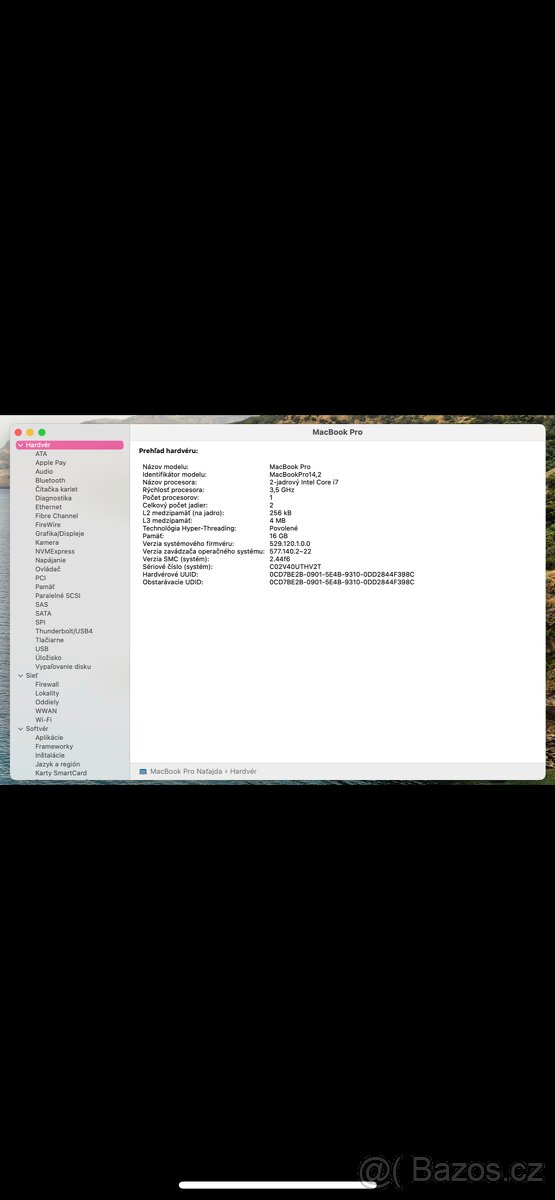Open the Audio hardware entry
The height and width of the screenshot is (1200, 555).
click(44, 472)
